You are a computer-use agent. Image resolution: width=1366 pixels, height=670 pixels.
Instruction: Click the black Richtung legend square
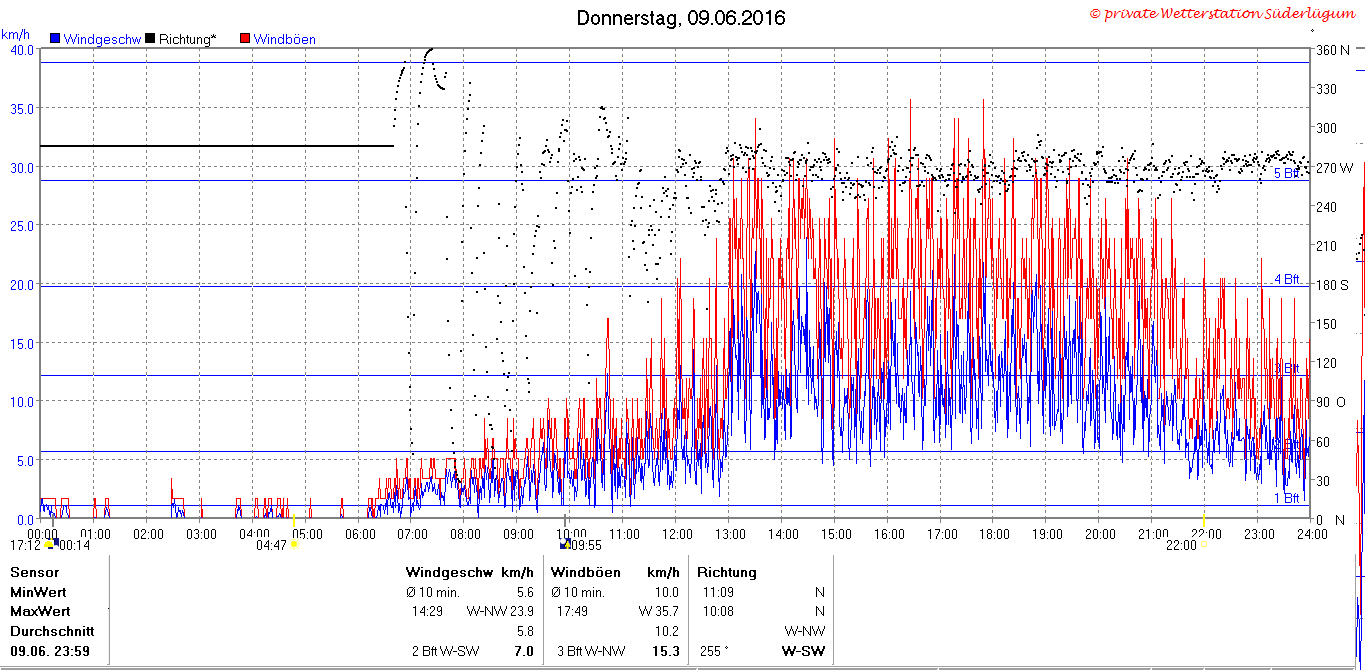(150, 39)
